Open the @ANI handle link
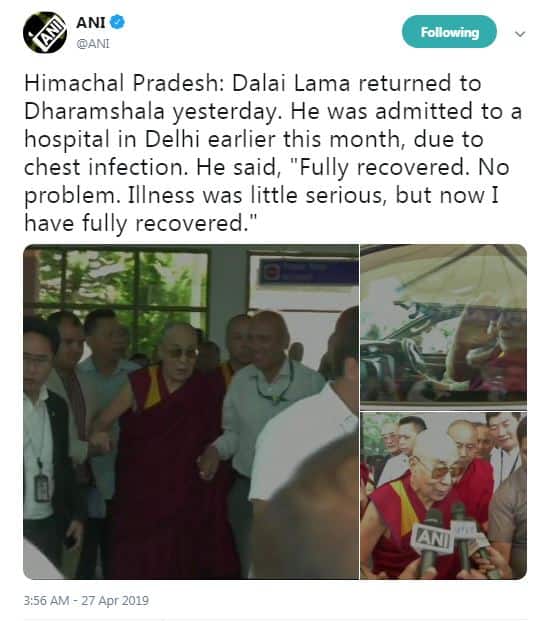Screen dimensions: 553x621 tap(93, 44)
